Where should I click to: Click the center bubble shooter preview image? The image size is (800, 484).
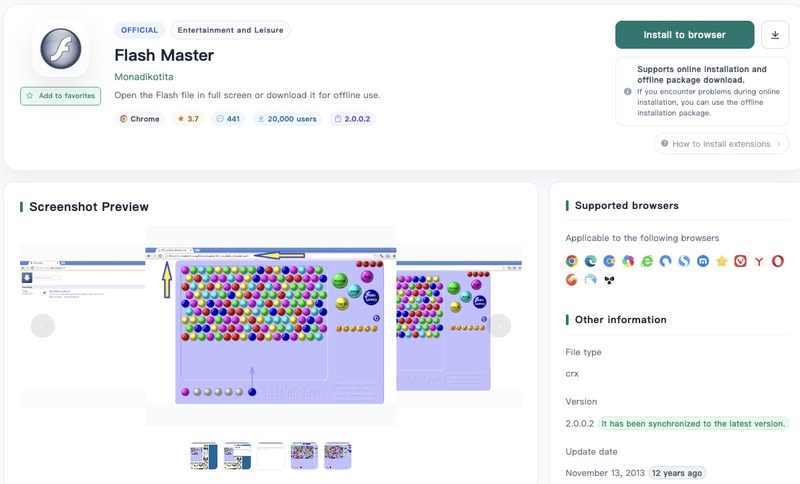point(271,325)
